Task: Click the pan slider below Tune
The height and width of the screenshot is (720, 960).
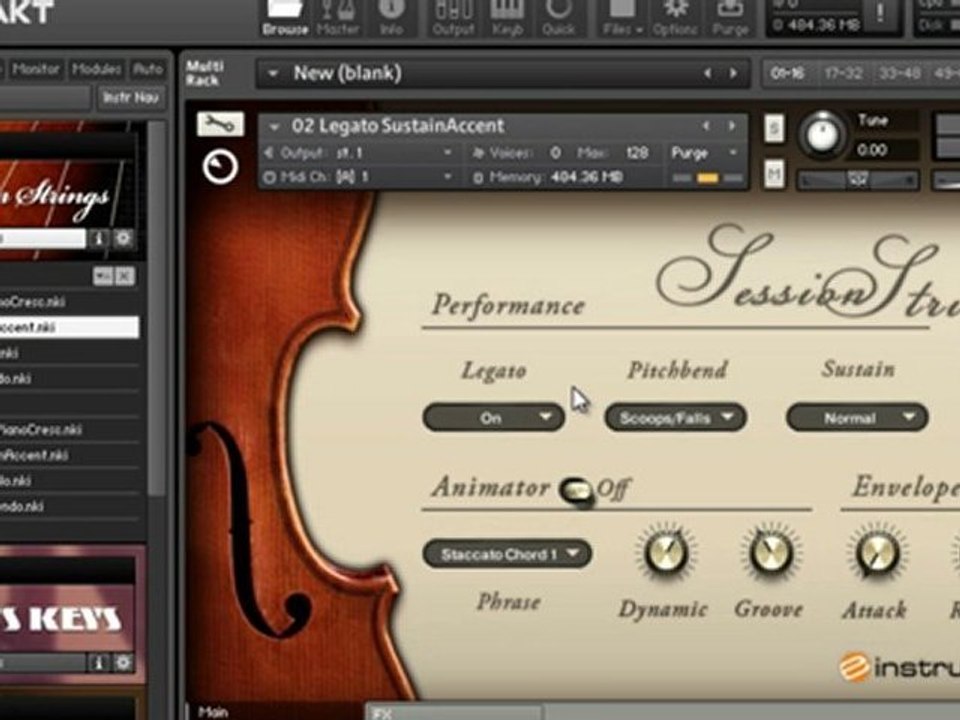Action: click(857, 180)
